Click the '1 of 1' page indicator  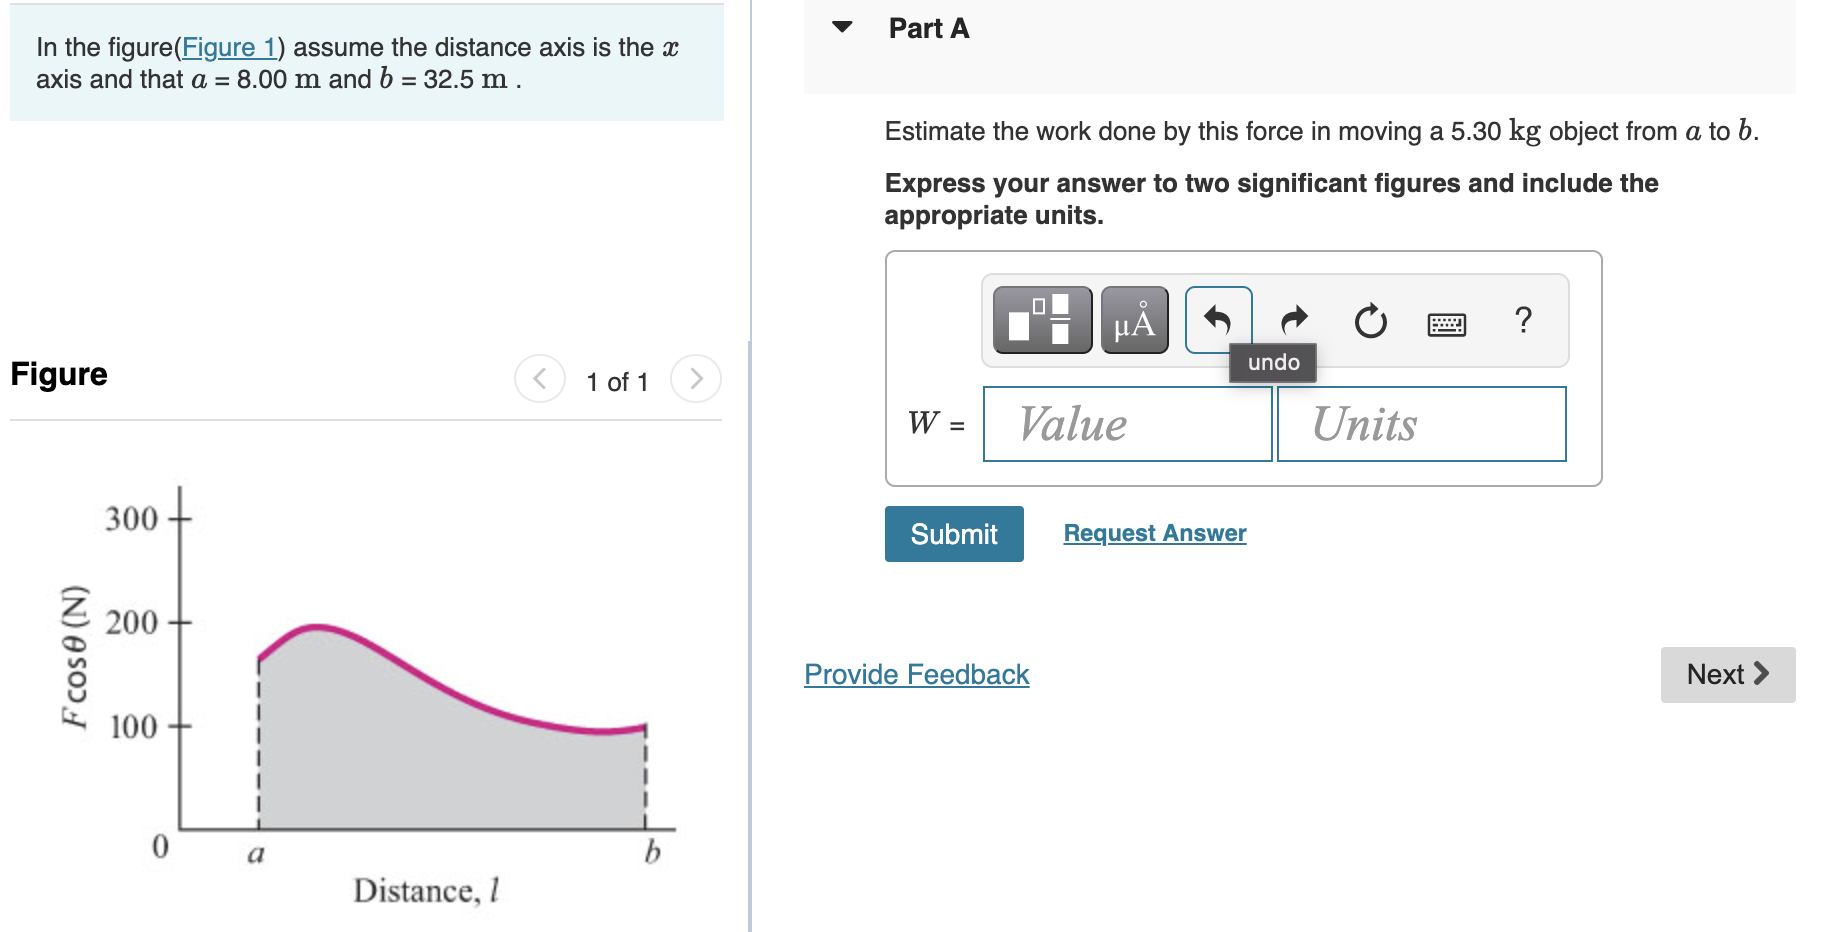[617, 381]
